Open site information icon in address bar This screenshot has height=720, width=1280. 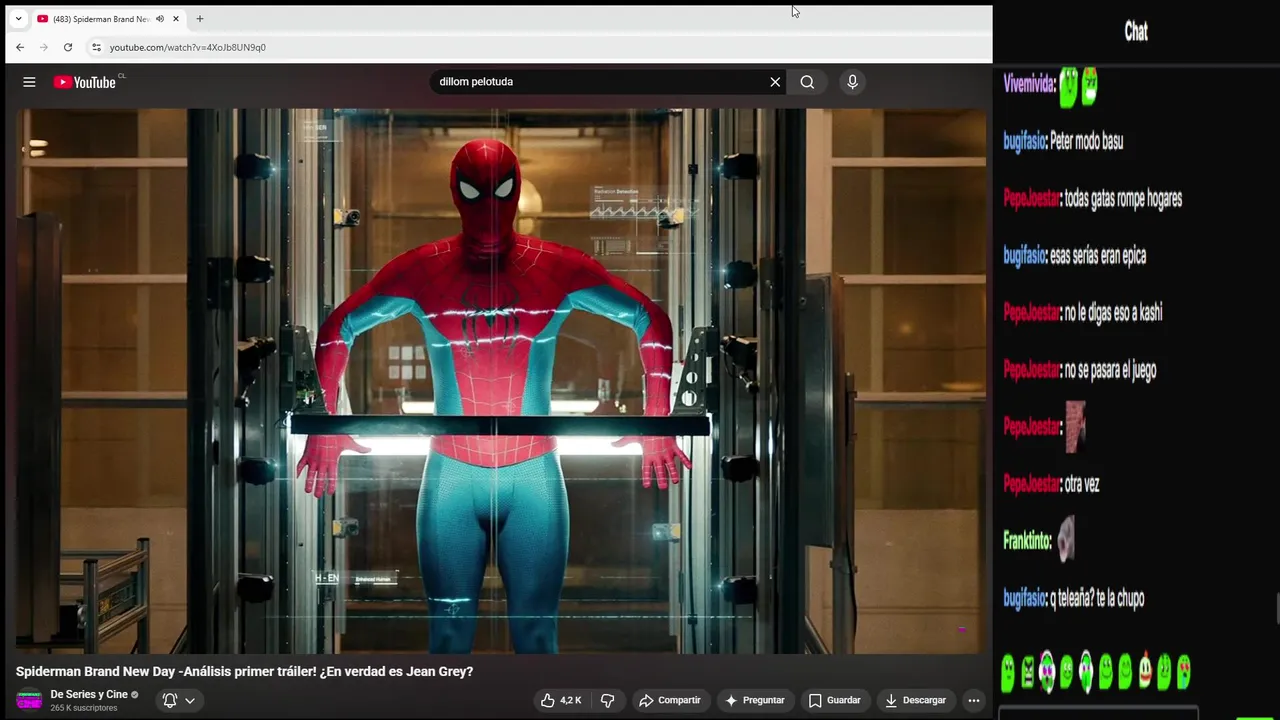tap(96, 47)
